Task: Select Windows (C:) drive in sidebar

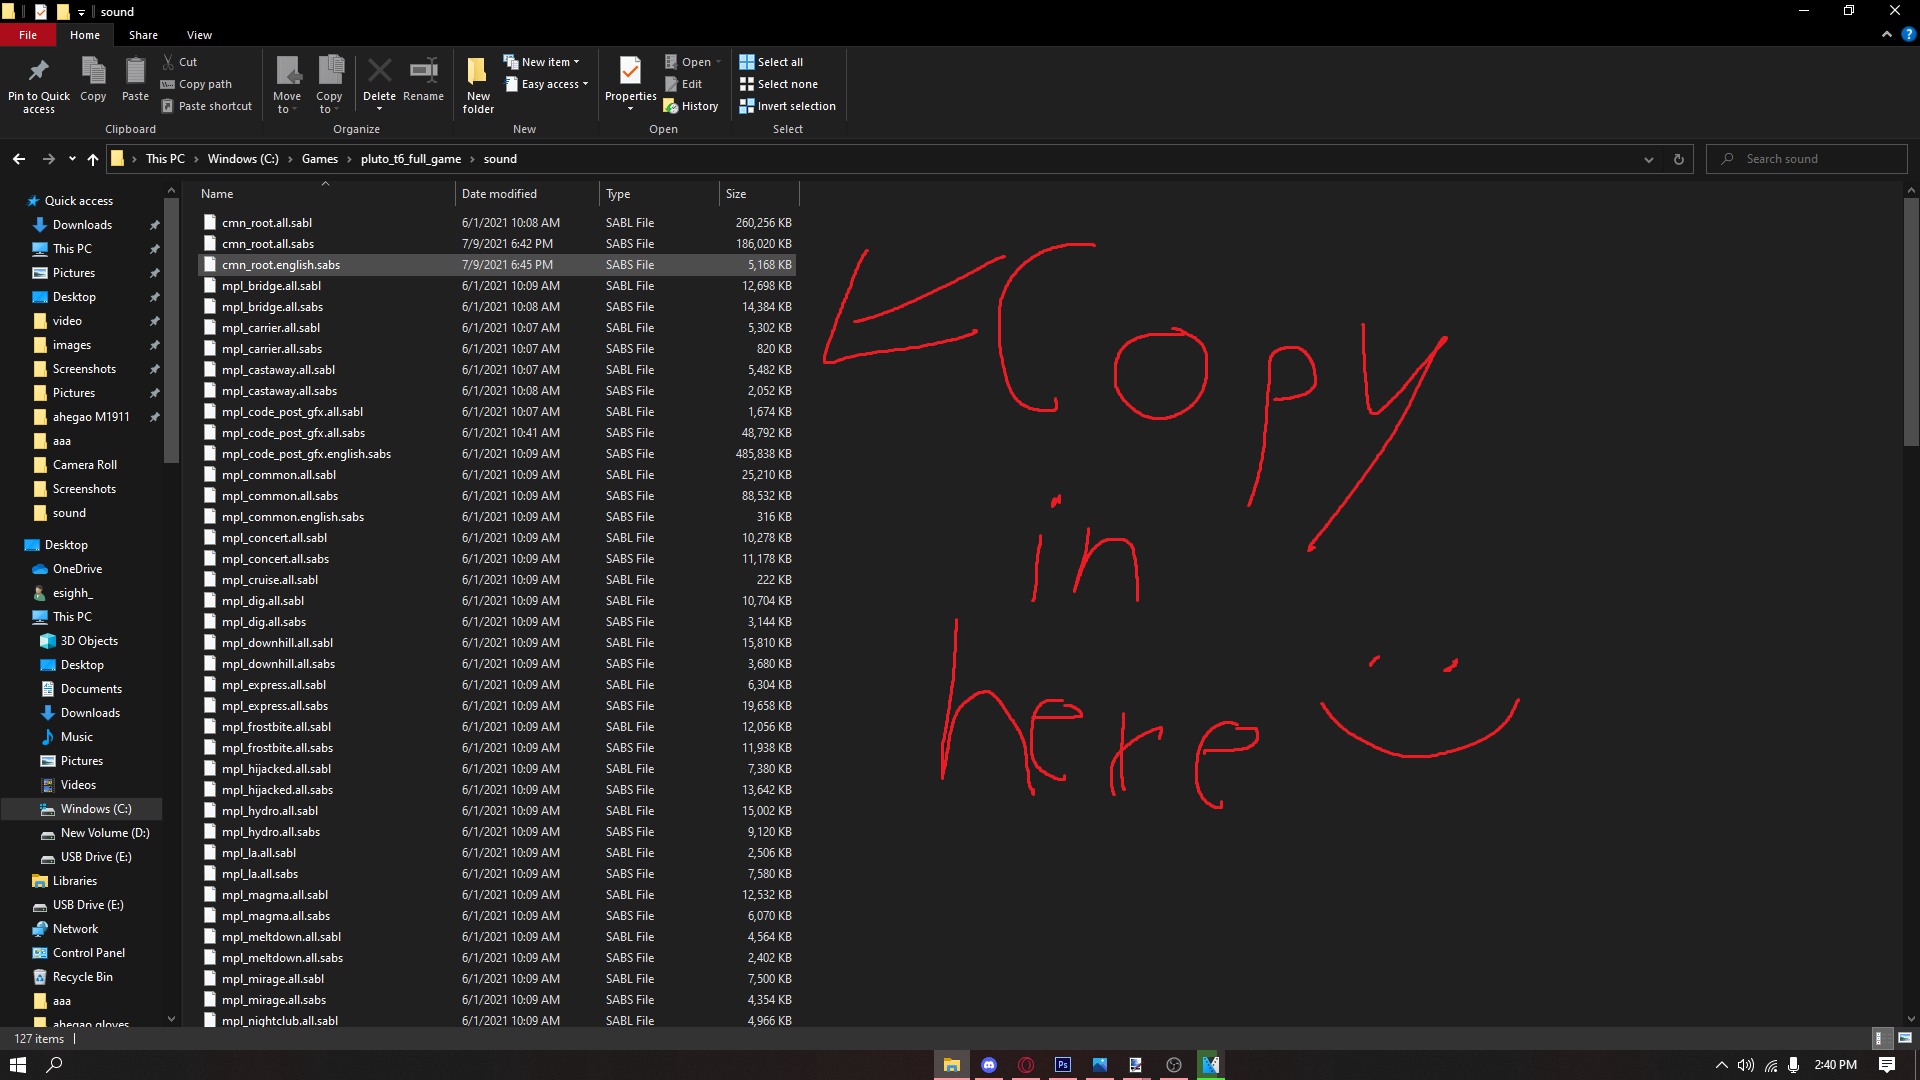Action: pos(96,809)
